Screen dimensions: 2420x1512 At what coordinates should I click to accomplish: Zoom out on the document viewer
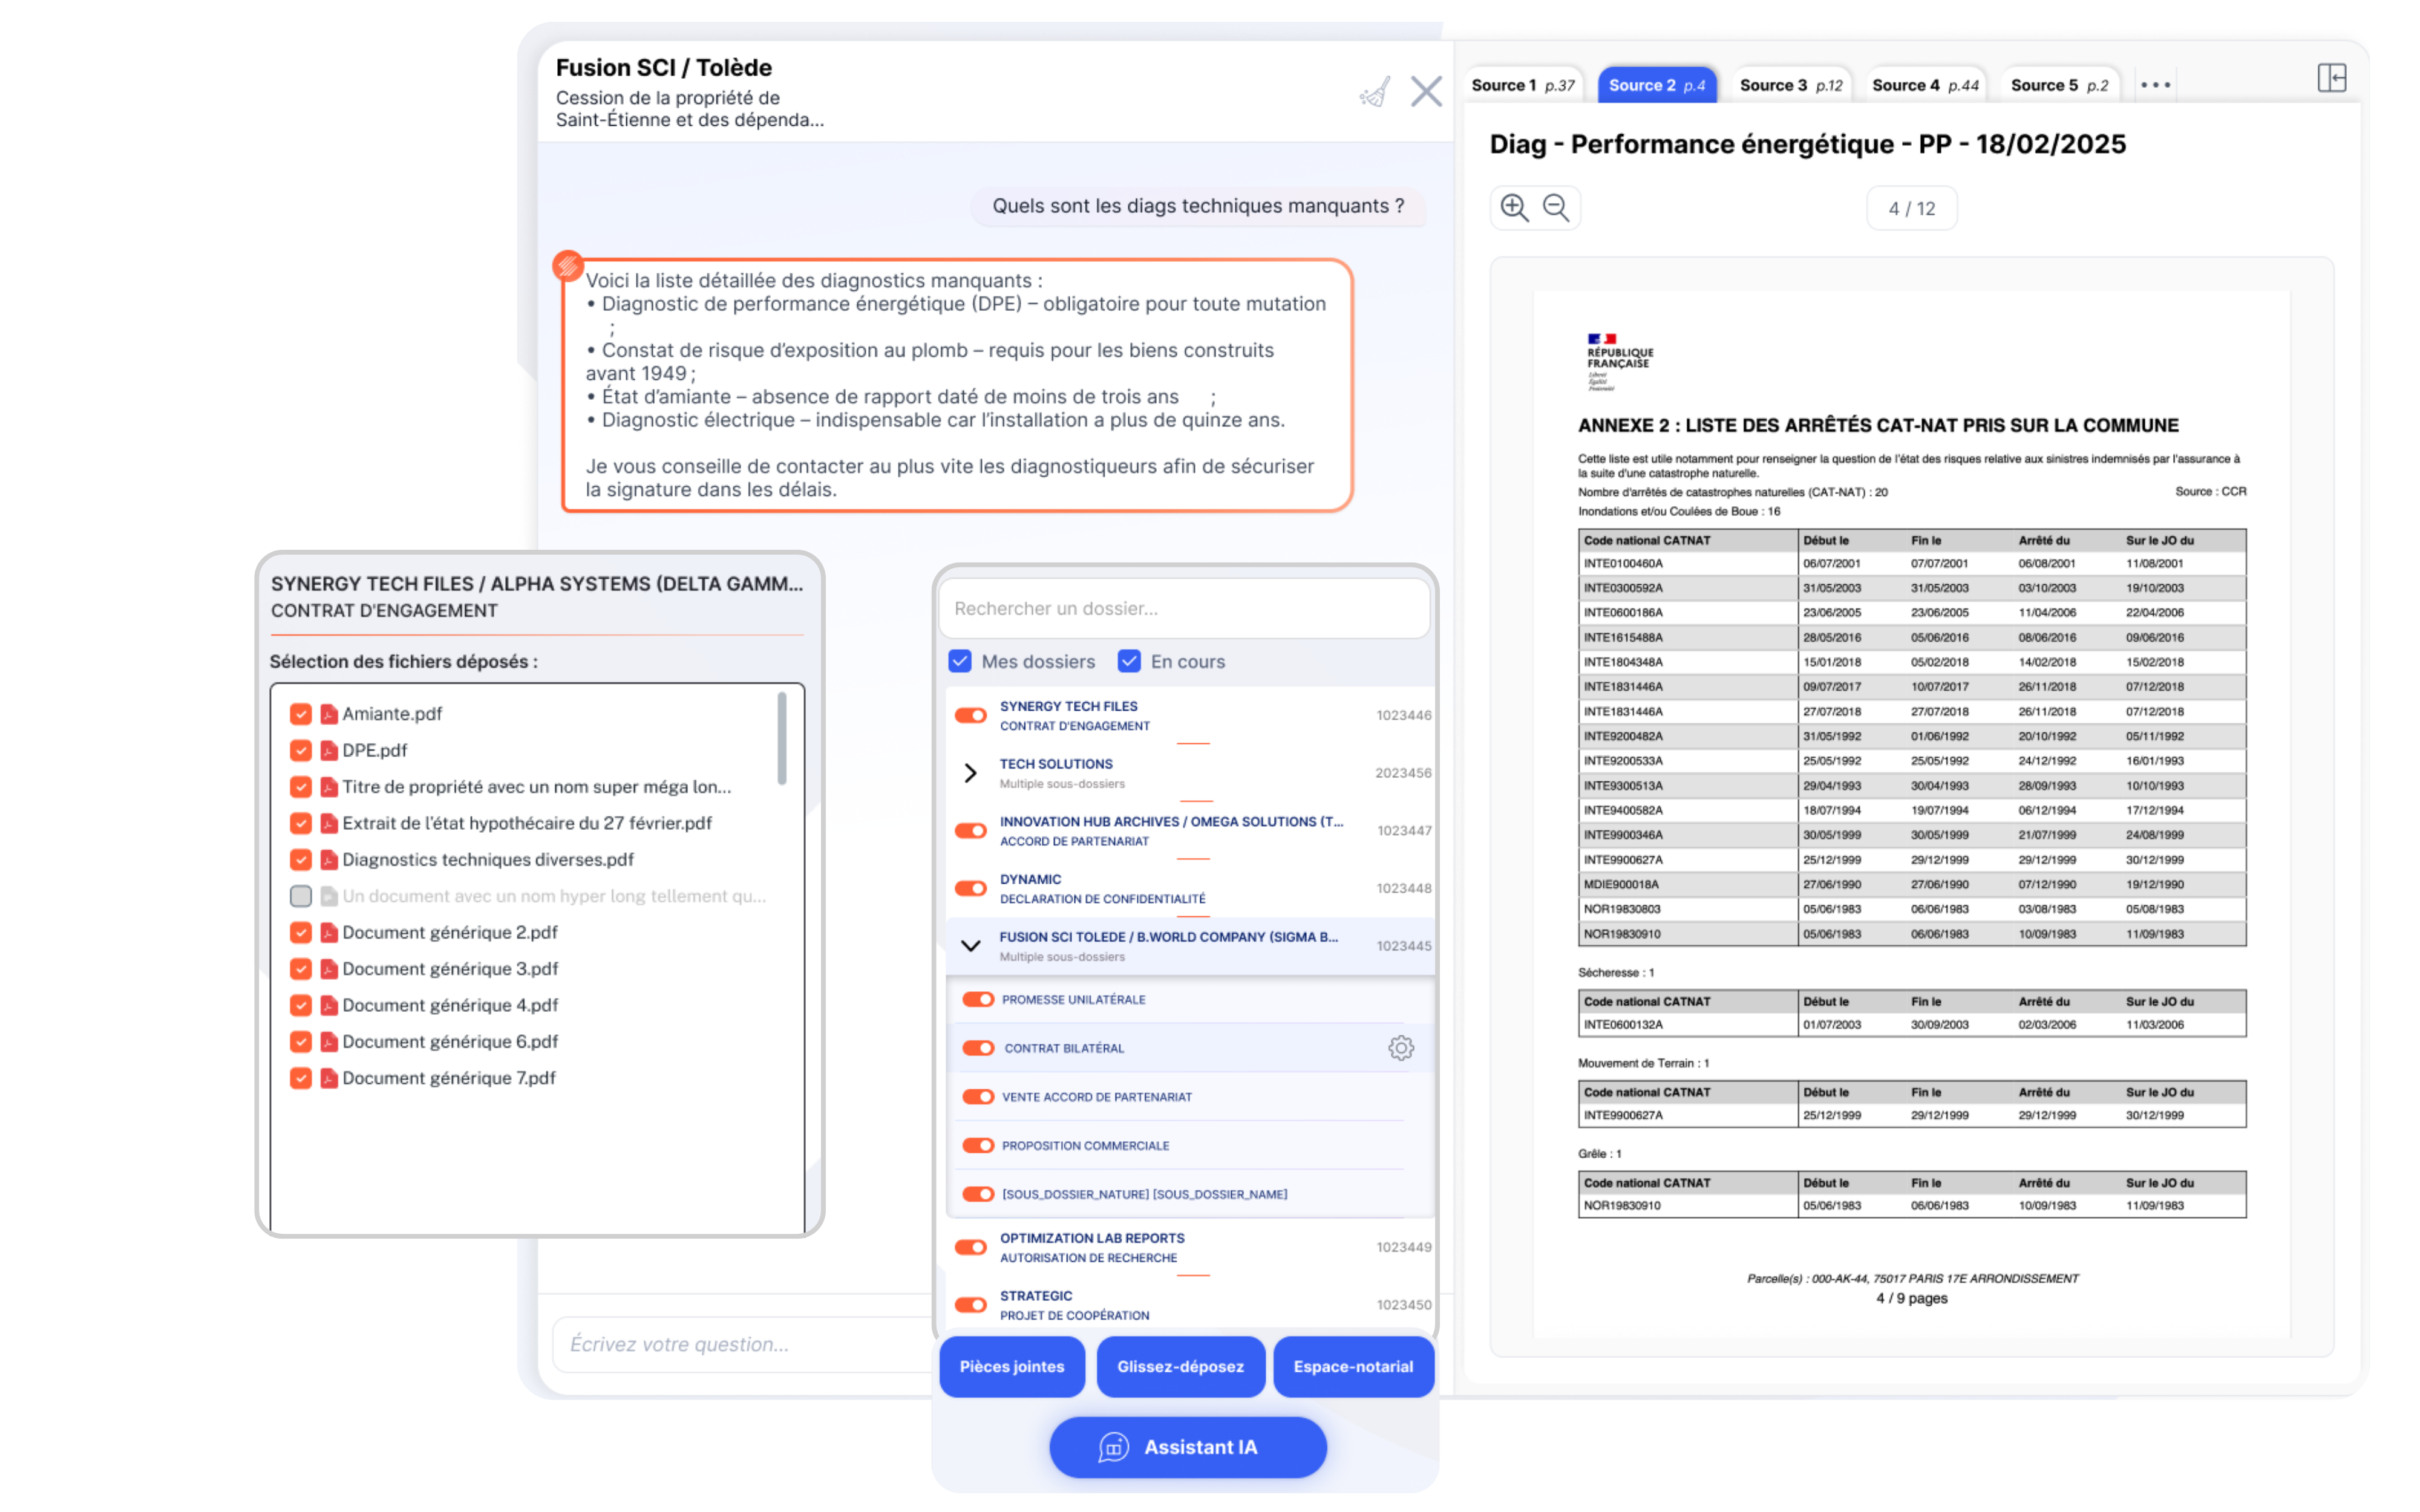point(1556,208)
